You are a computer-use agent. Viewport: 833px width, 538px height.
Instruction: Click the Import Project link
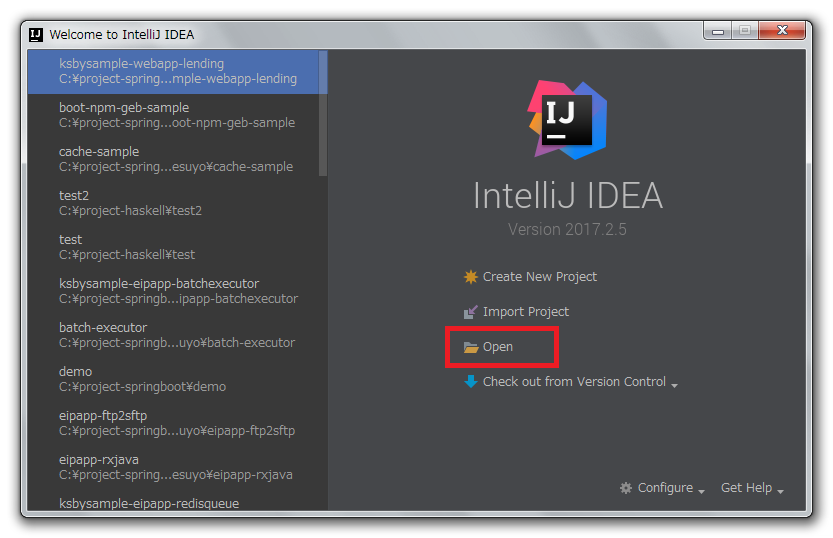[525, 312]
